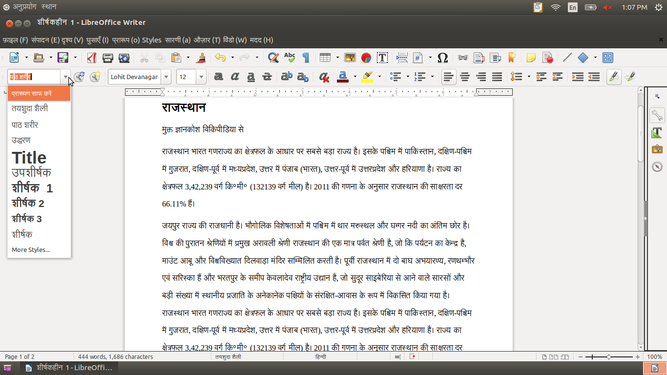Image resolution: width=667 pixels, height=375 pixels.
Task: Create a new document with the toolbar icon
Action: (x=14, y=57)
